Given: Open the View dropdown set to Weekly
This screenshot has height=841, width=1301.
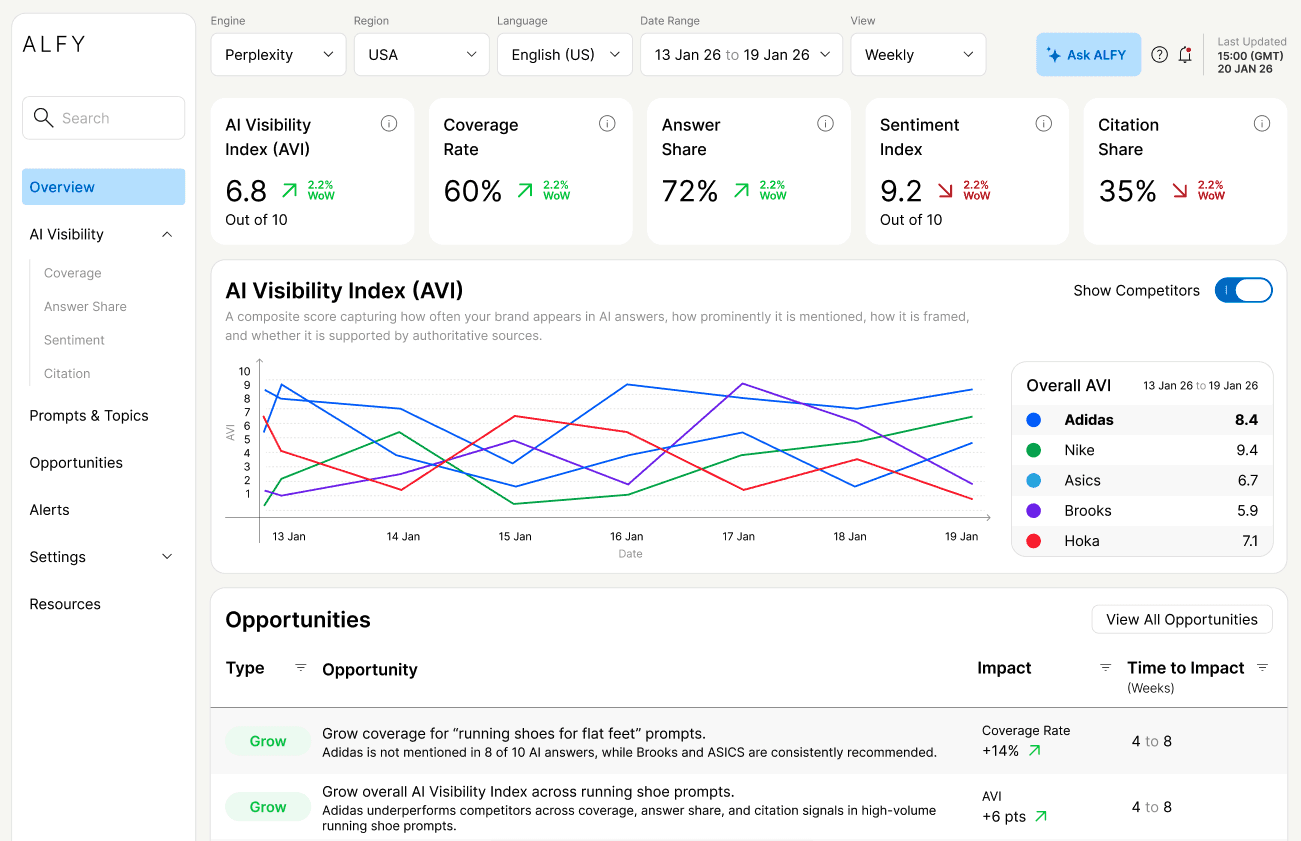Looking at the screenshot, I should pos(918,54).
